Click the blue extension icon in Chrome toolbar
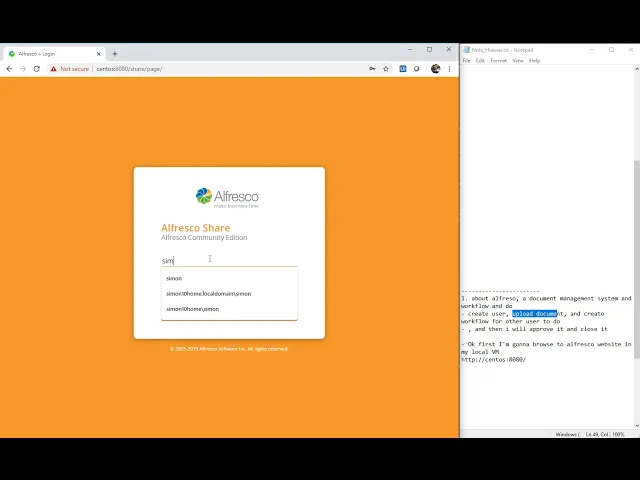Viewport: 640px width, 480px height. (x=403, y=69)
